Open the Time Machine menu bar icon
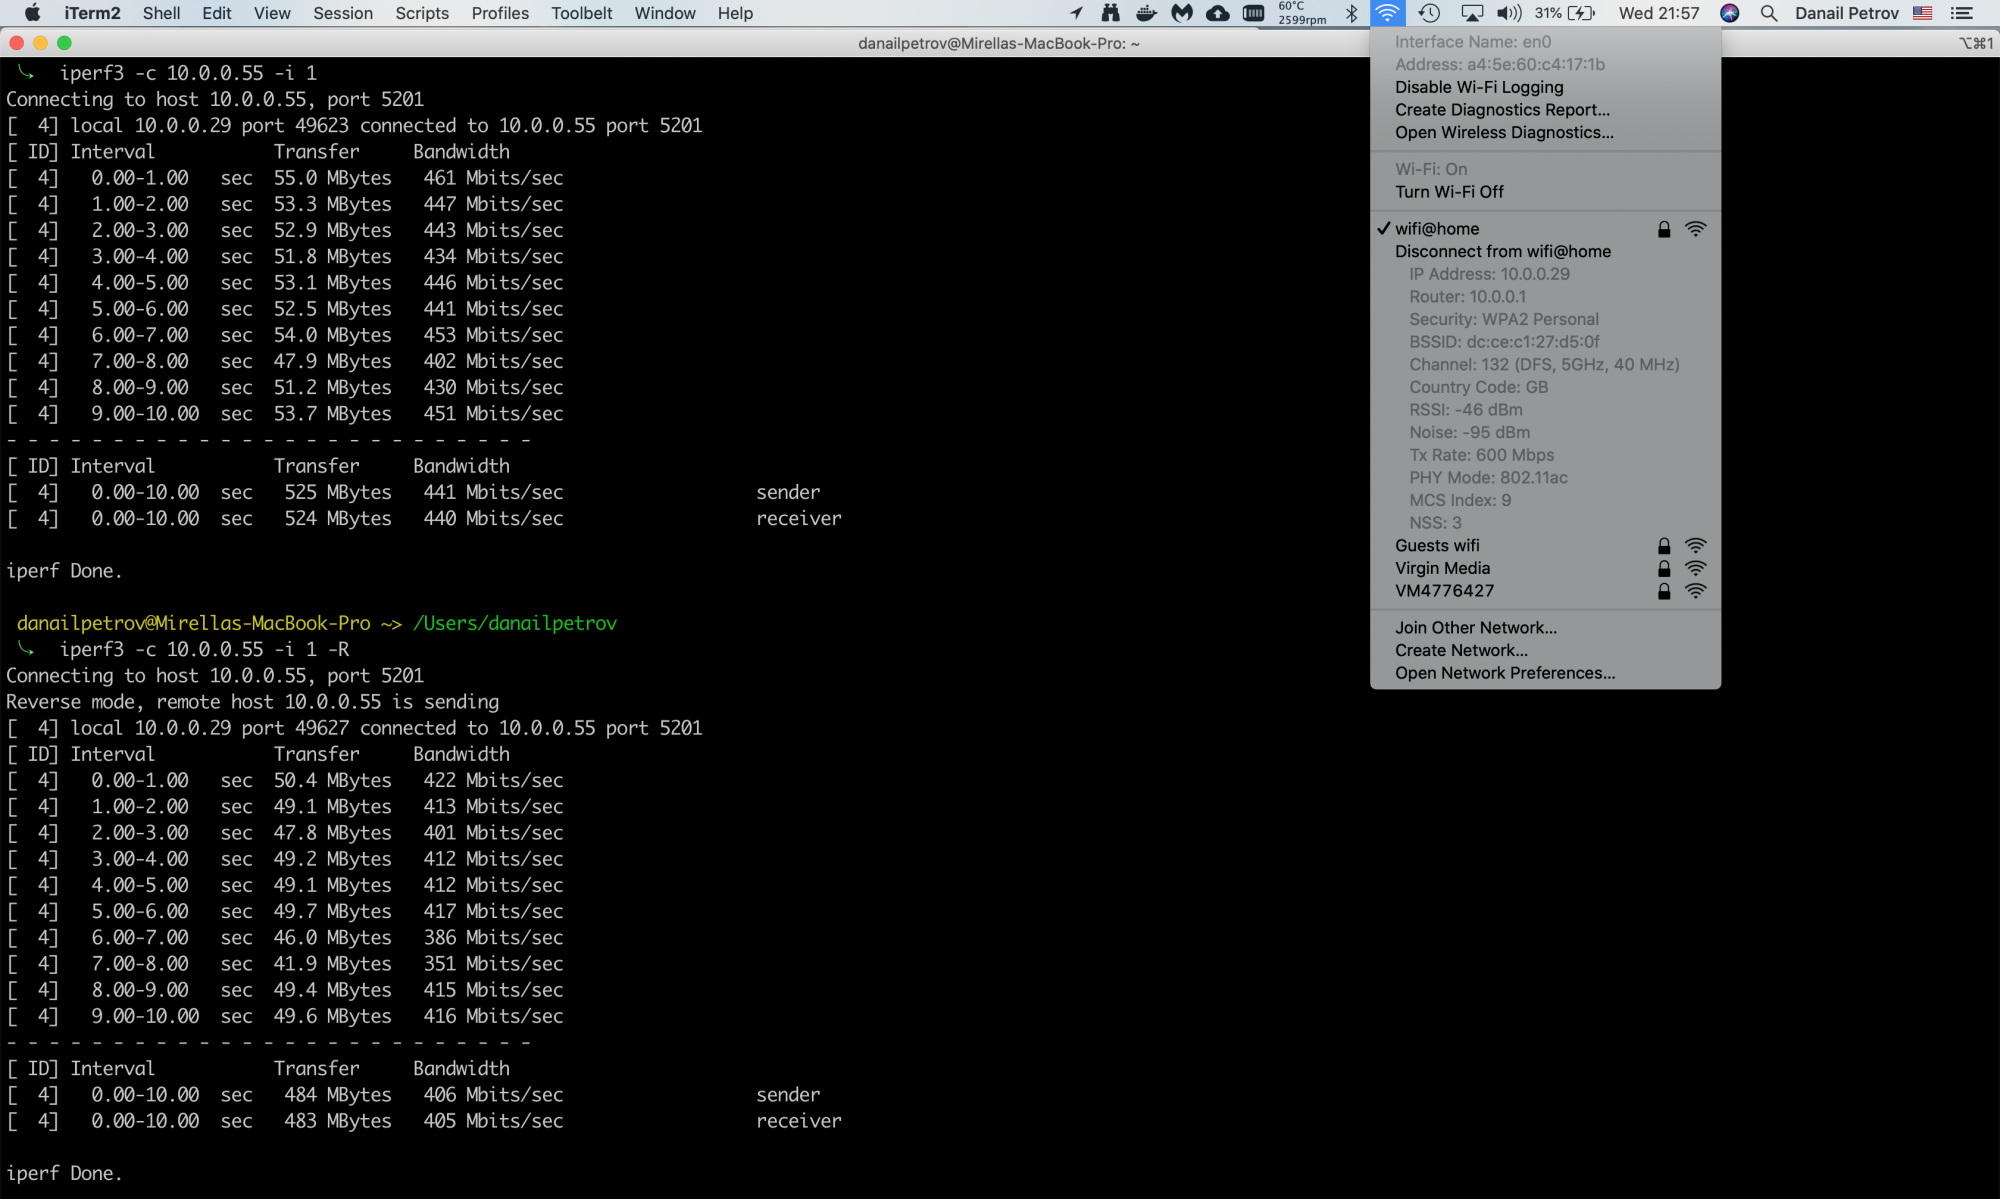This screenshot has width=2000, height=1199. pyautogui.click(x=1430, y=13)
